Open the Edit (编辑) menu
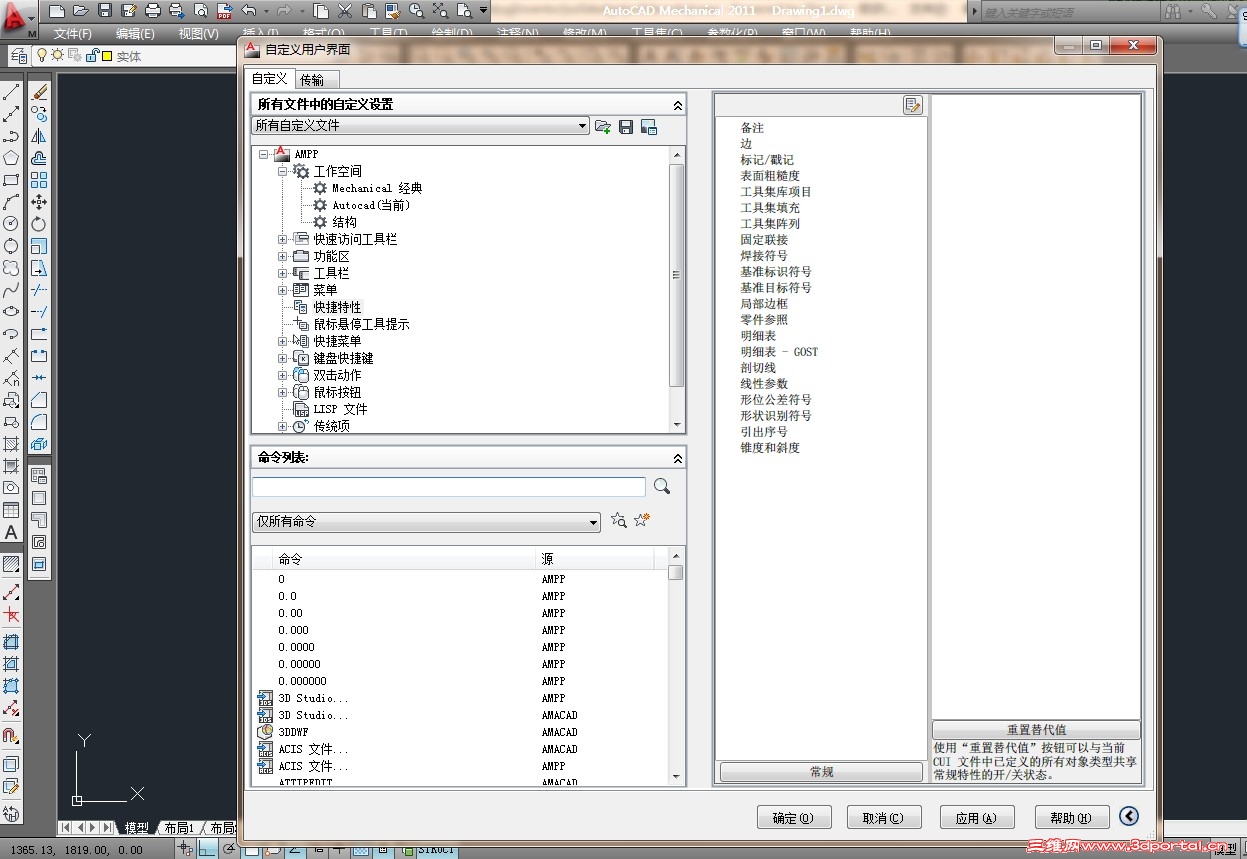 (135, 34)
